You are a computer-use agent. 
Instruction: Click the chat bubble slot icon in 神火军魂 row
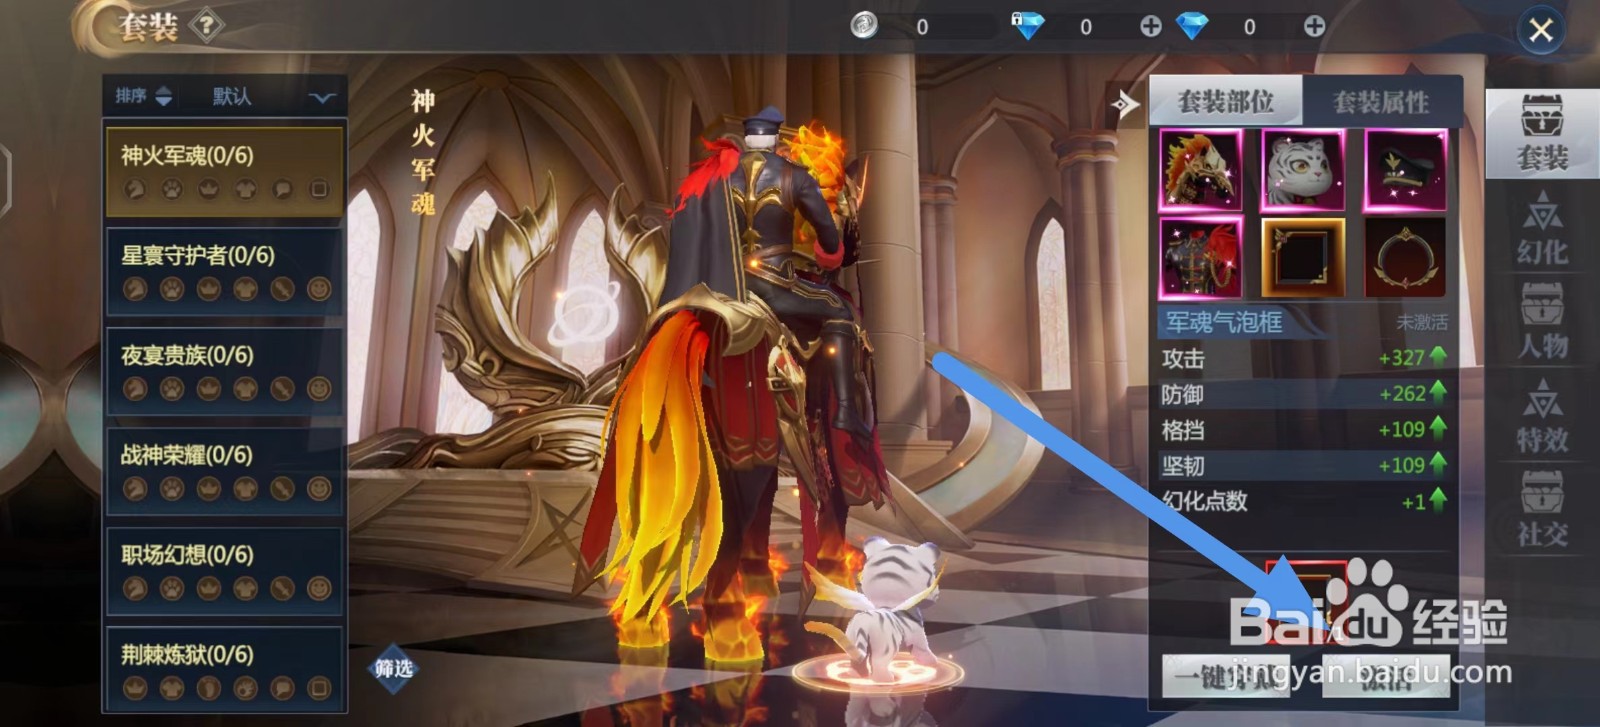(x=283, y=188)
